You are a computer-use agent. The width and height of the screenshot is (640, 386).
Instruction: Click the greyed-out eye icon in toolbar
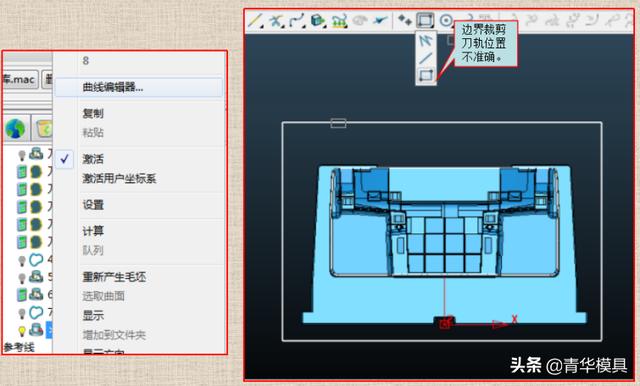(360, 20)
